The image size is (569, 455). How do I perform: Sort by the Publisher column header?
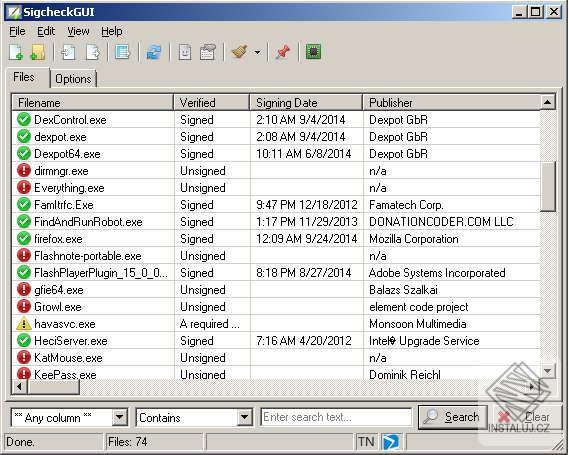[451, 103]
